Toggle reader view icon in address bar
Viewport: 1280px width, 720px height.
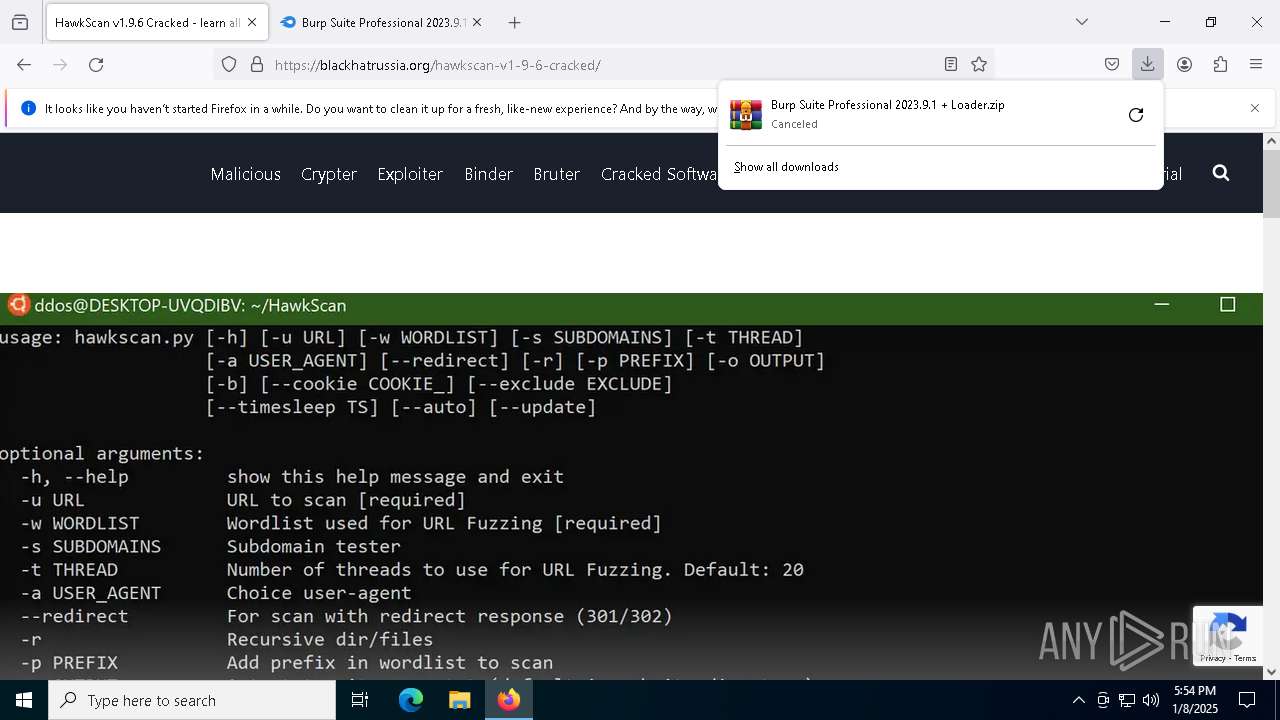(951, 65)
